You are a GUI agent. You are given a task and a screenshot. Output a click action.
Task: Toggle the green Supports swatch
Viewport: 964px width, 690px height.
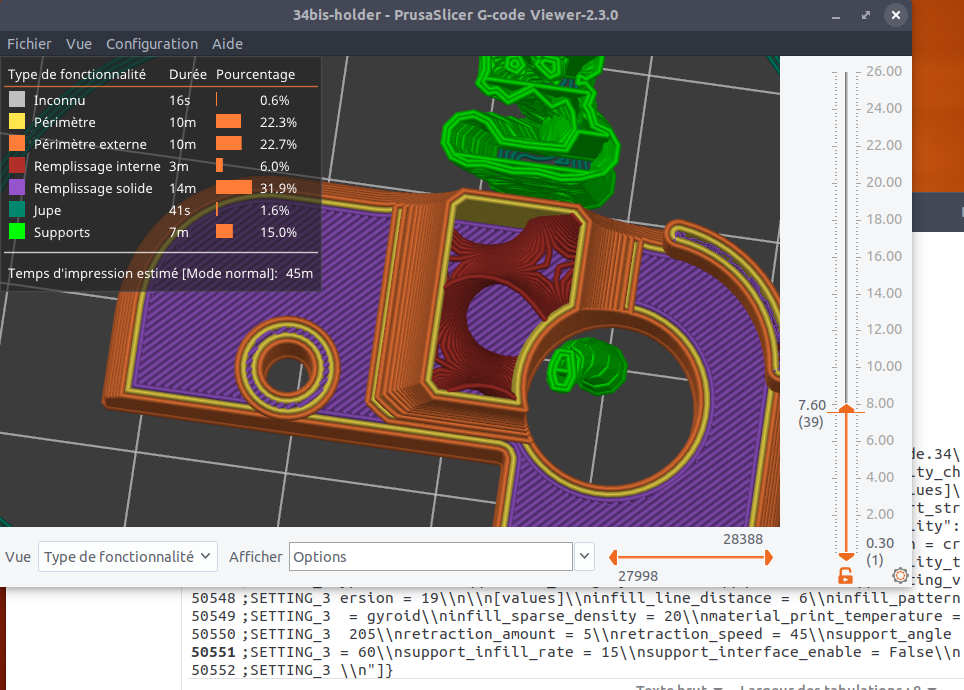click(x=17, y=232)
